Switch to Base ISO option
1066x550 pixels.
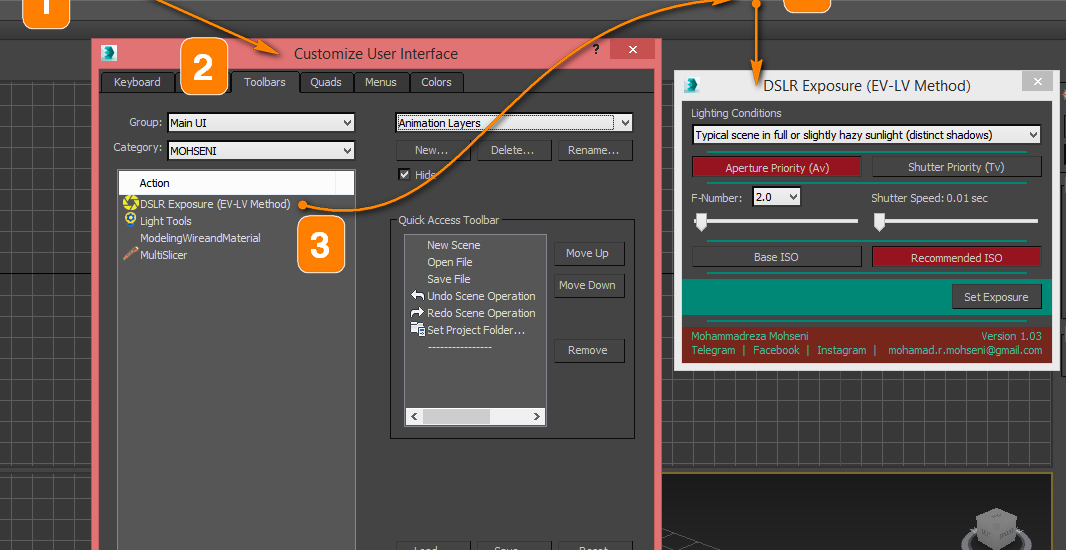(x=776, y=257)
